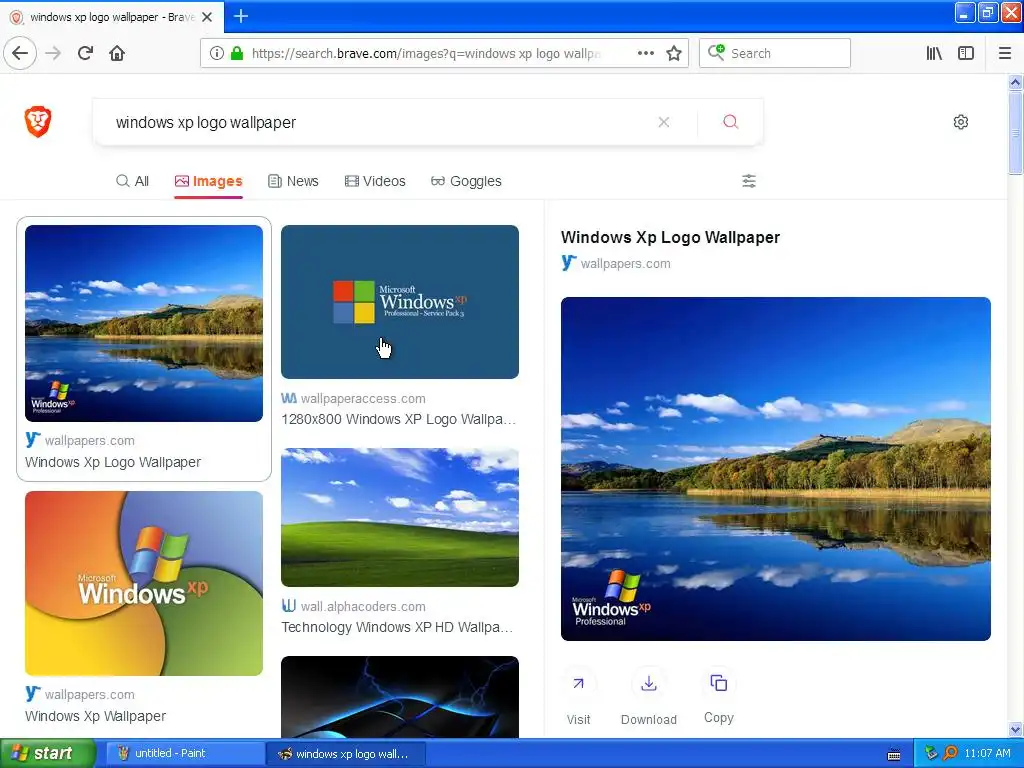
Task: Click 'Technology Windows XP HD Wallpa…' title
Action: pos(397,627)
